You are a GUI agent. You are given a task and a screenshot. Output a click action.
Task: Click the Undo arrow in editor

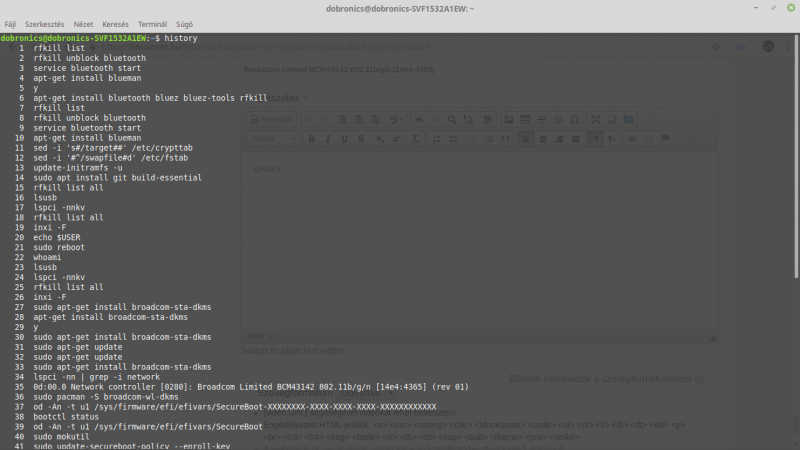point(419,119)
